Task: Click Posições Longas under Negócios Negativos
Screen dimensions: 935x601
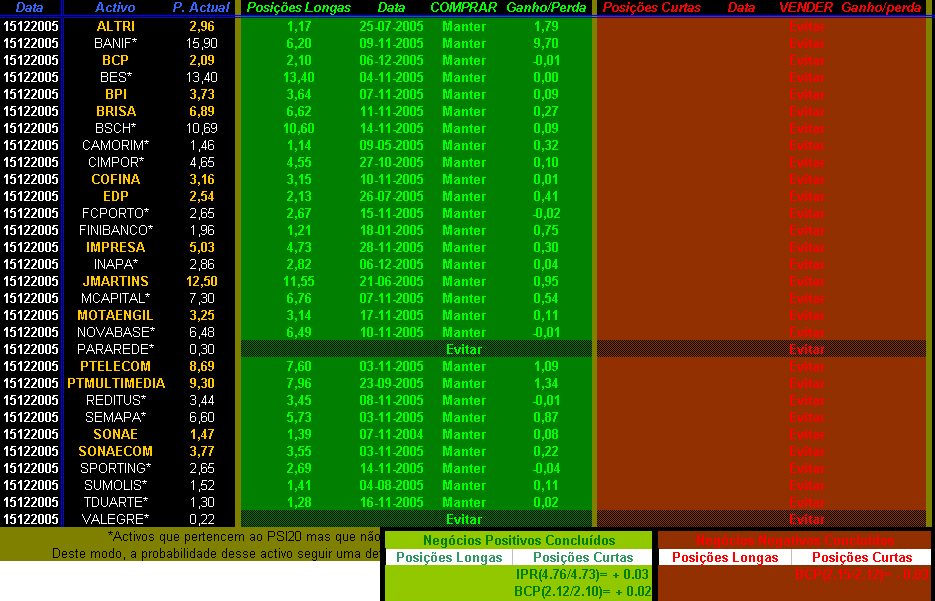Action: coord(725,557)
